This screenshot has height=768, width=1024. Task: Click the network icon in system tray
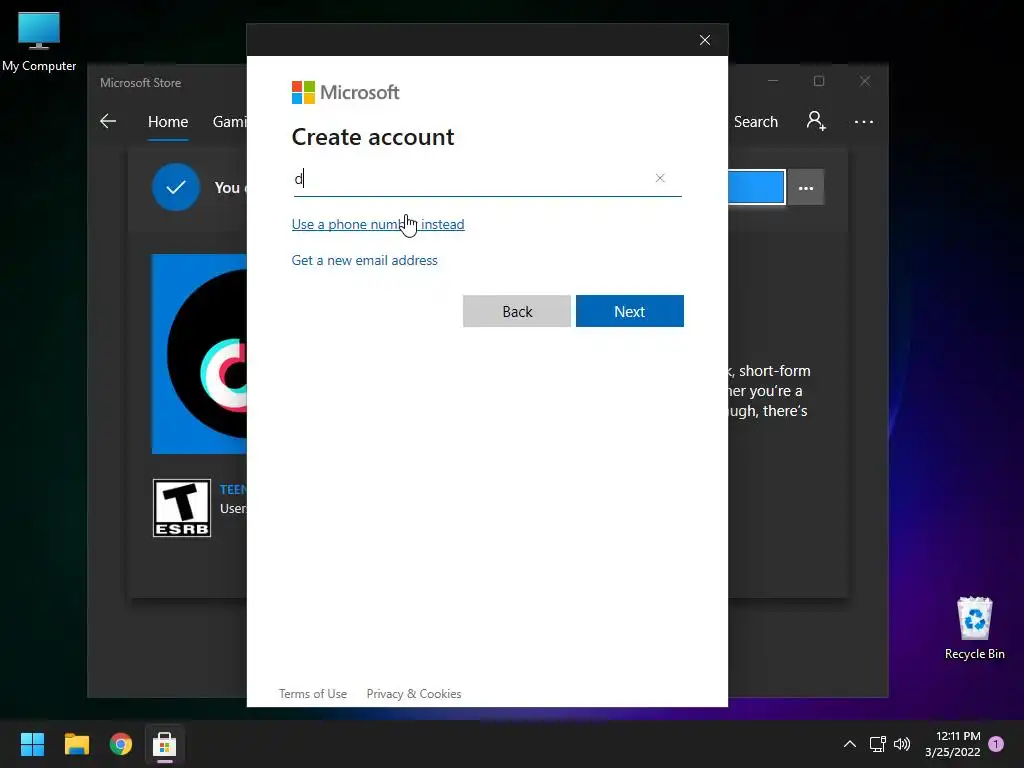tap(877, 744)
